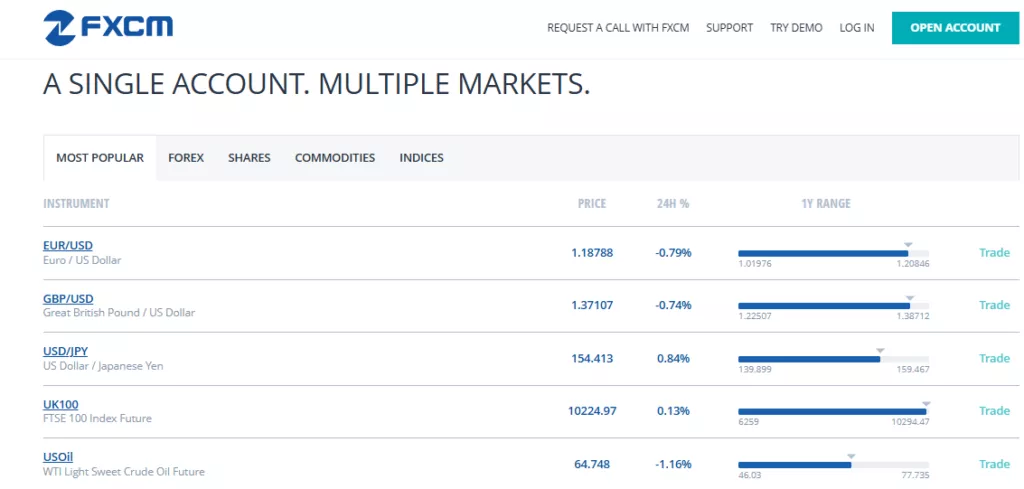Click Trade for UK100
Image resolution: width=1024 pixels, height=489 pixels.
pos(994,411)
